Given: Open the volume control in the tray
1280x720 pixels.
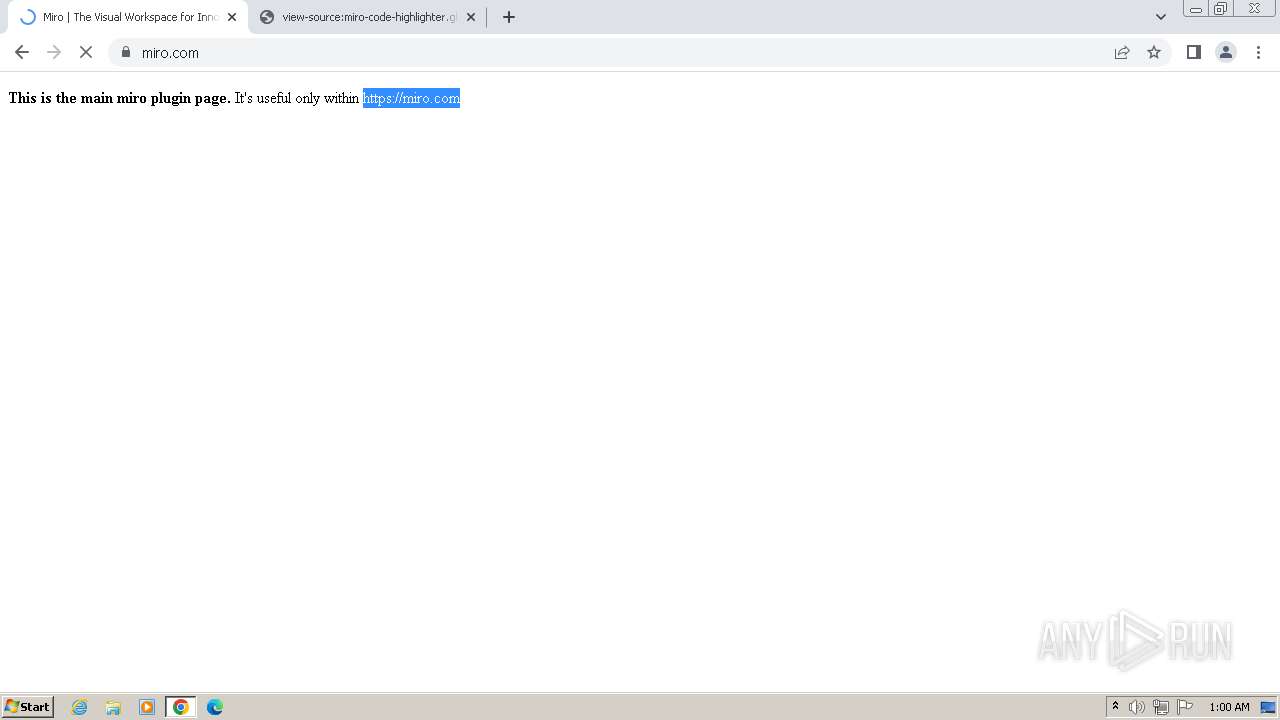Looking at the screenshot, I should click(1137, 707).
